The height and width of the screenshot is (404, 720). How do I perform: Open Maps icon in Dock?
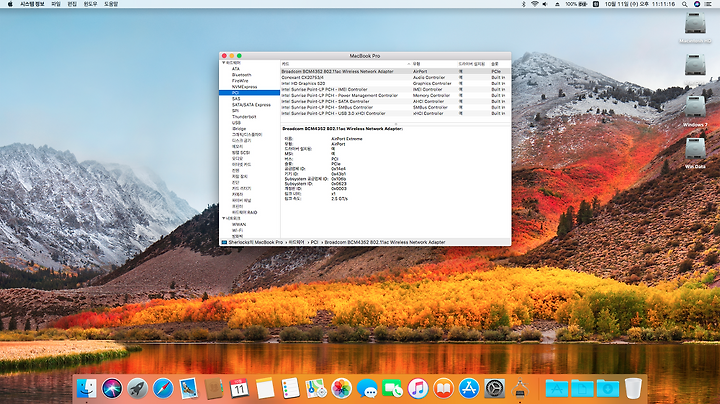point(315,388)
